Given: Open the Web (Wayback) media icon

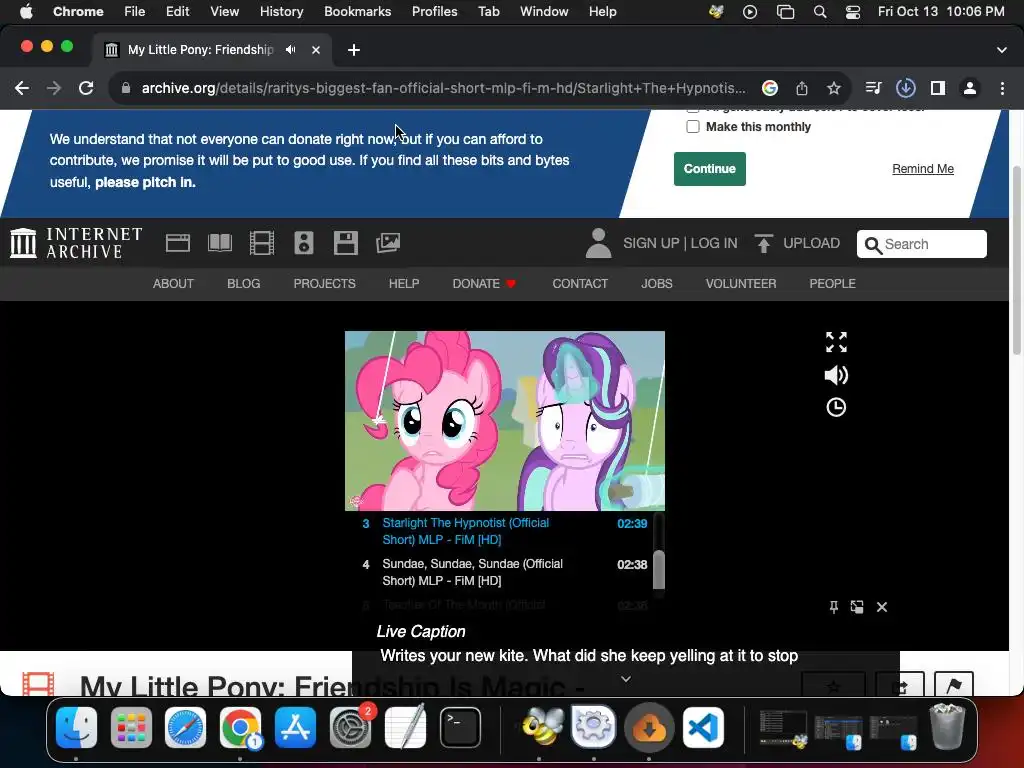Looking at the screenshot, I should (x=178, y=243).
